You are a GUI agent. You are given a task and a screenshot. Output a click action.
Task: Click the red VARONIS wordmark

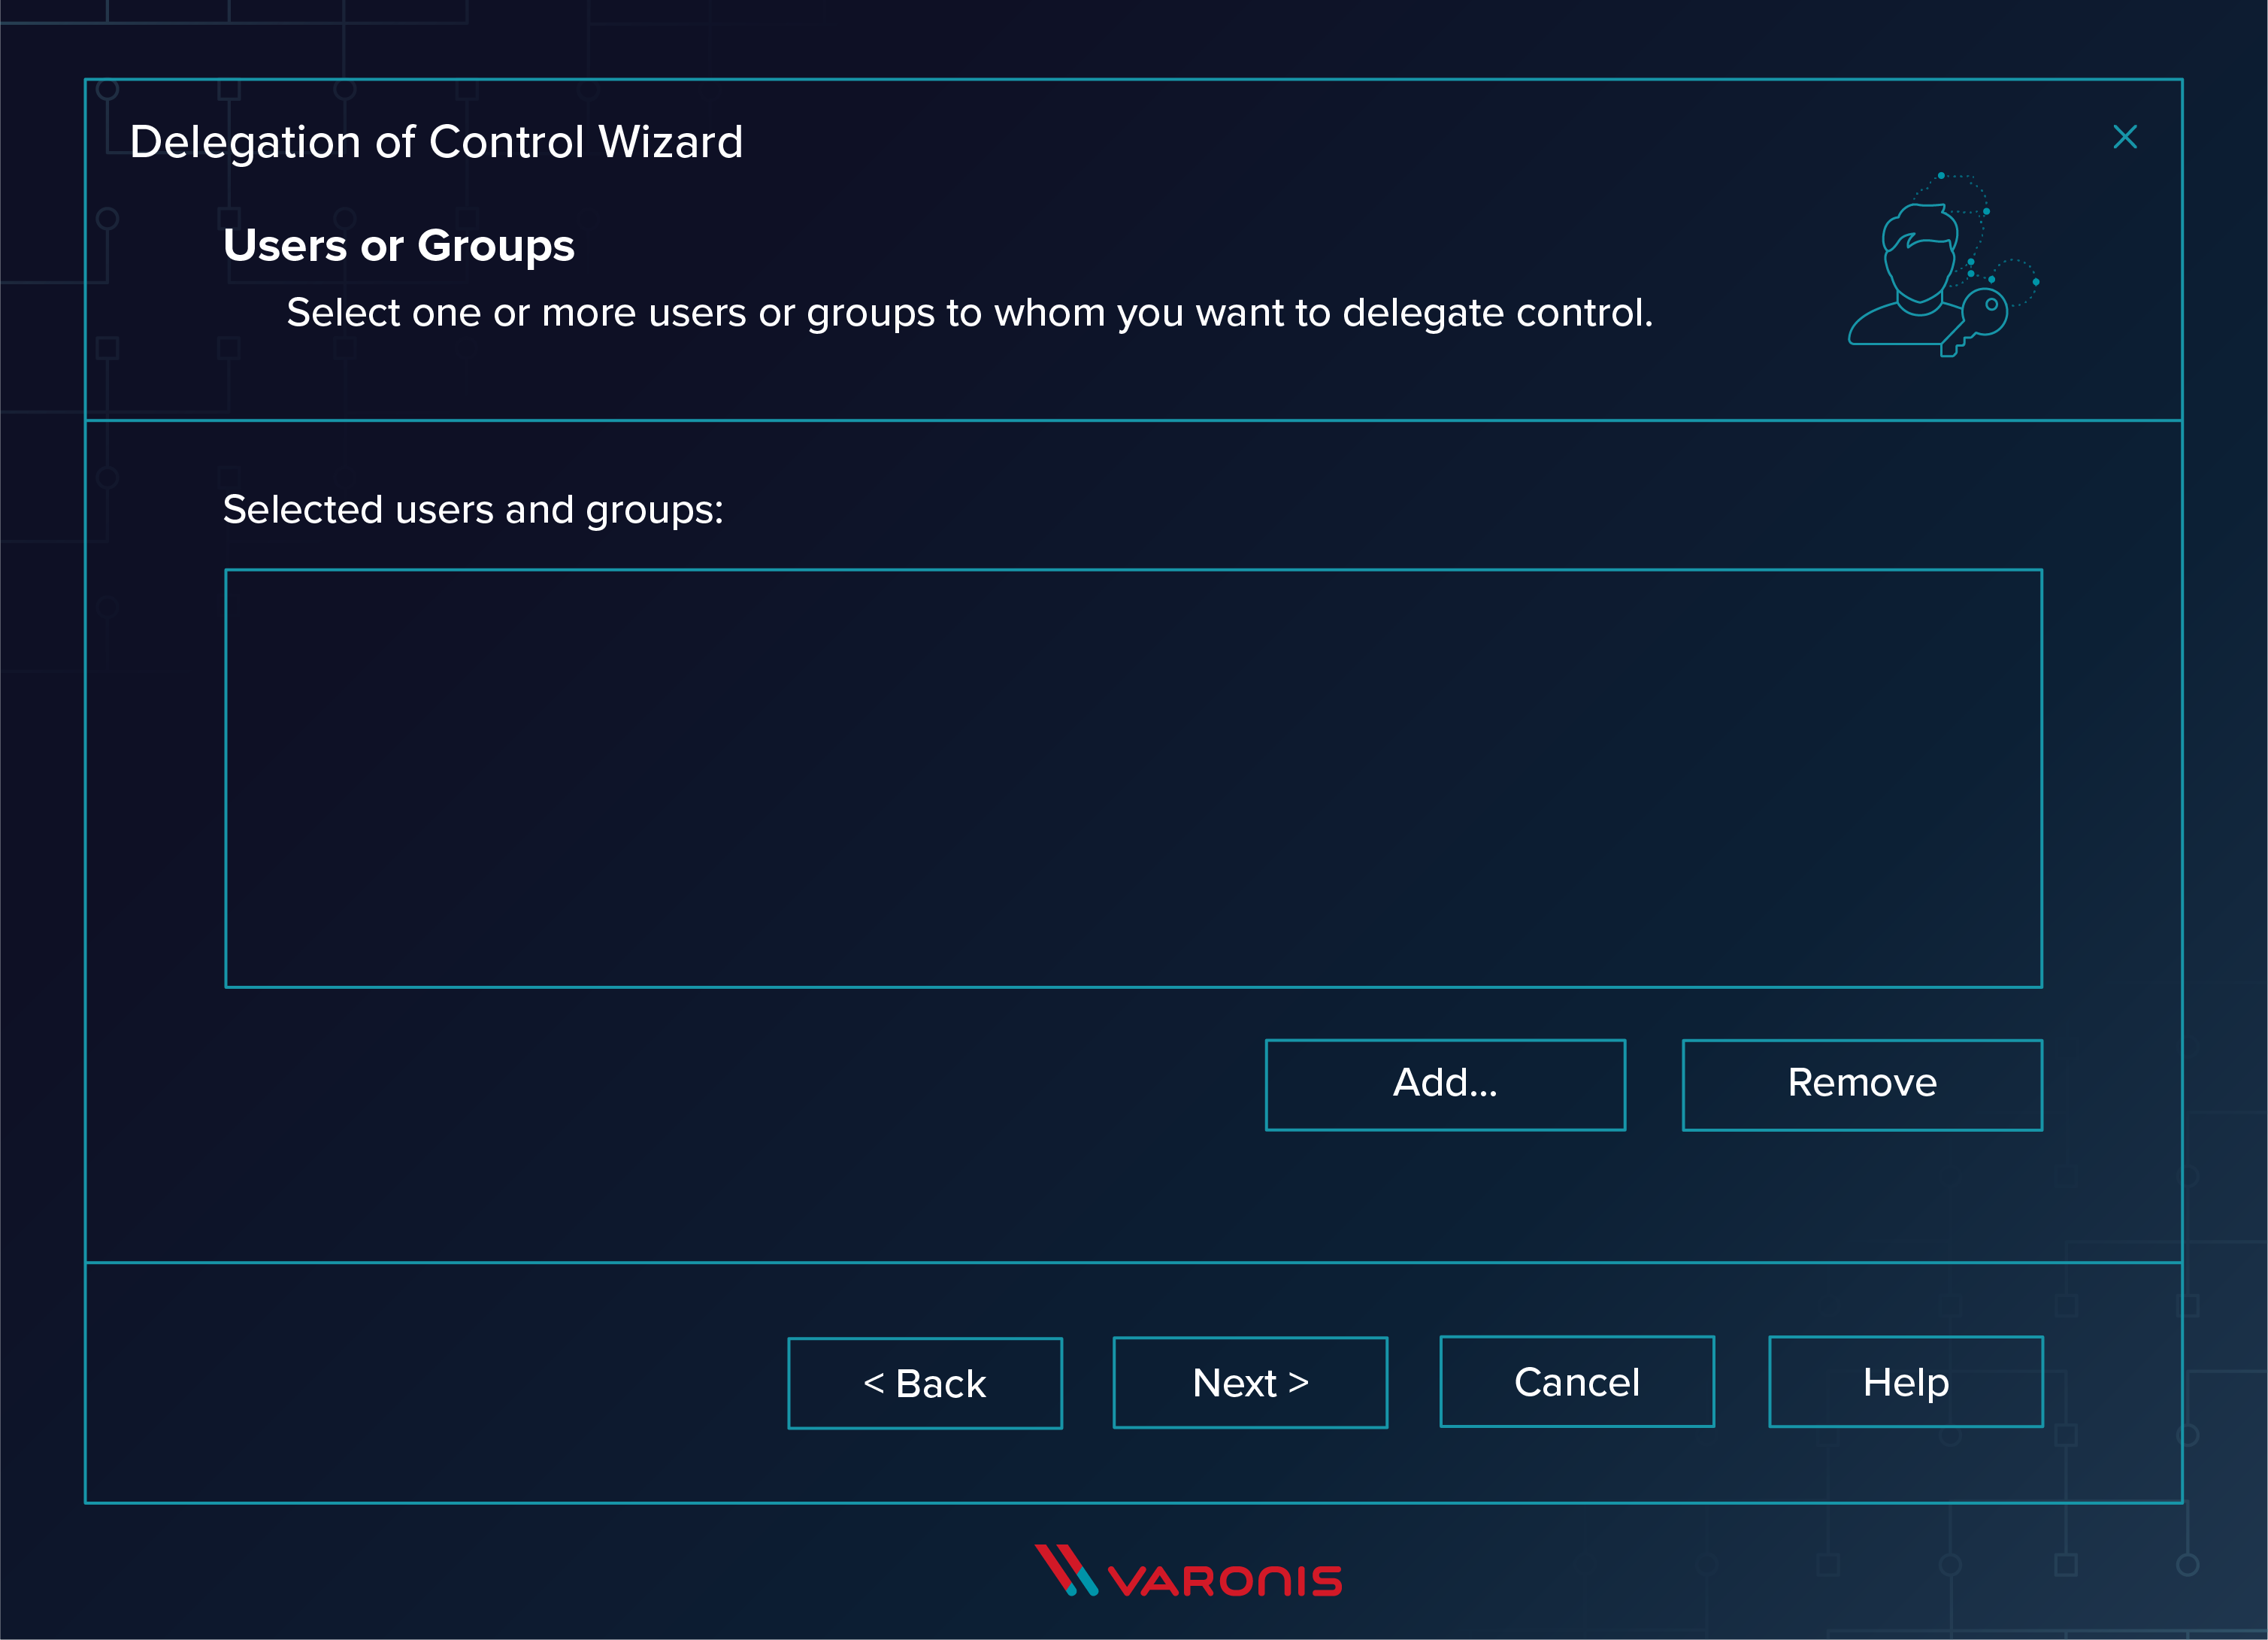(1225, 1581)
